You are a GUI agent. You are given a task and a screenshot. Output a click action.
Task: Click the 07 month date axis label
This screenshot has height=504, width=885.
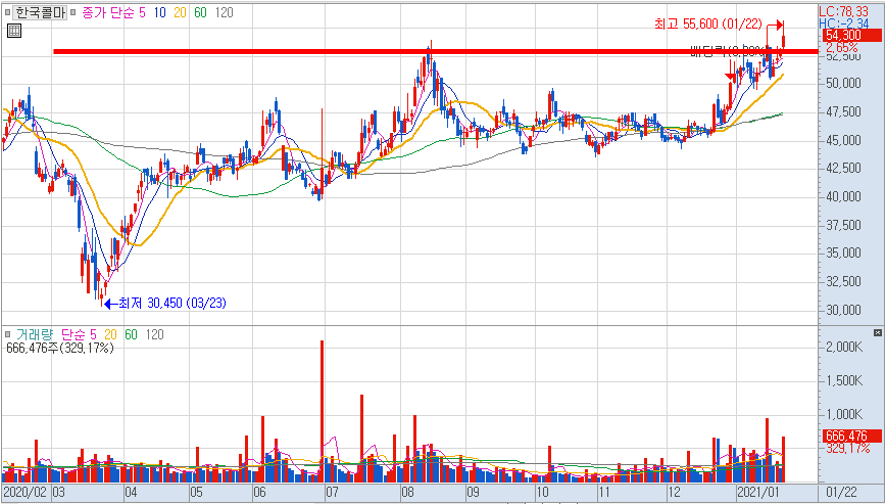330,492
